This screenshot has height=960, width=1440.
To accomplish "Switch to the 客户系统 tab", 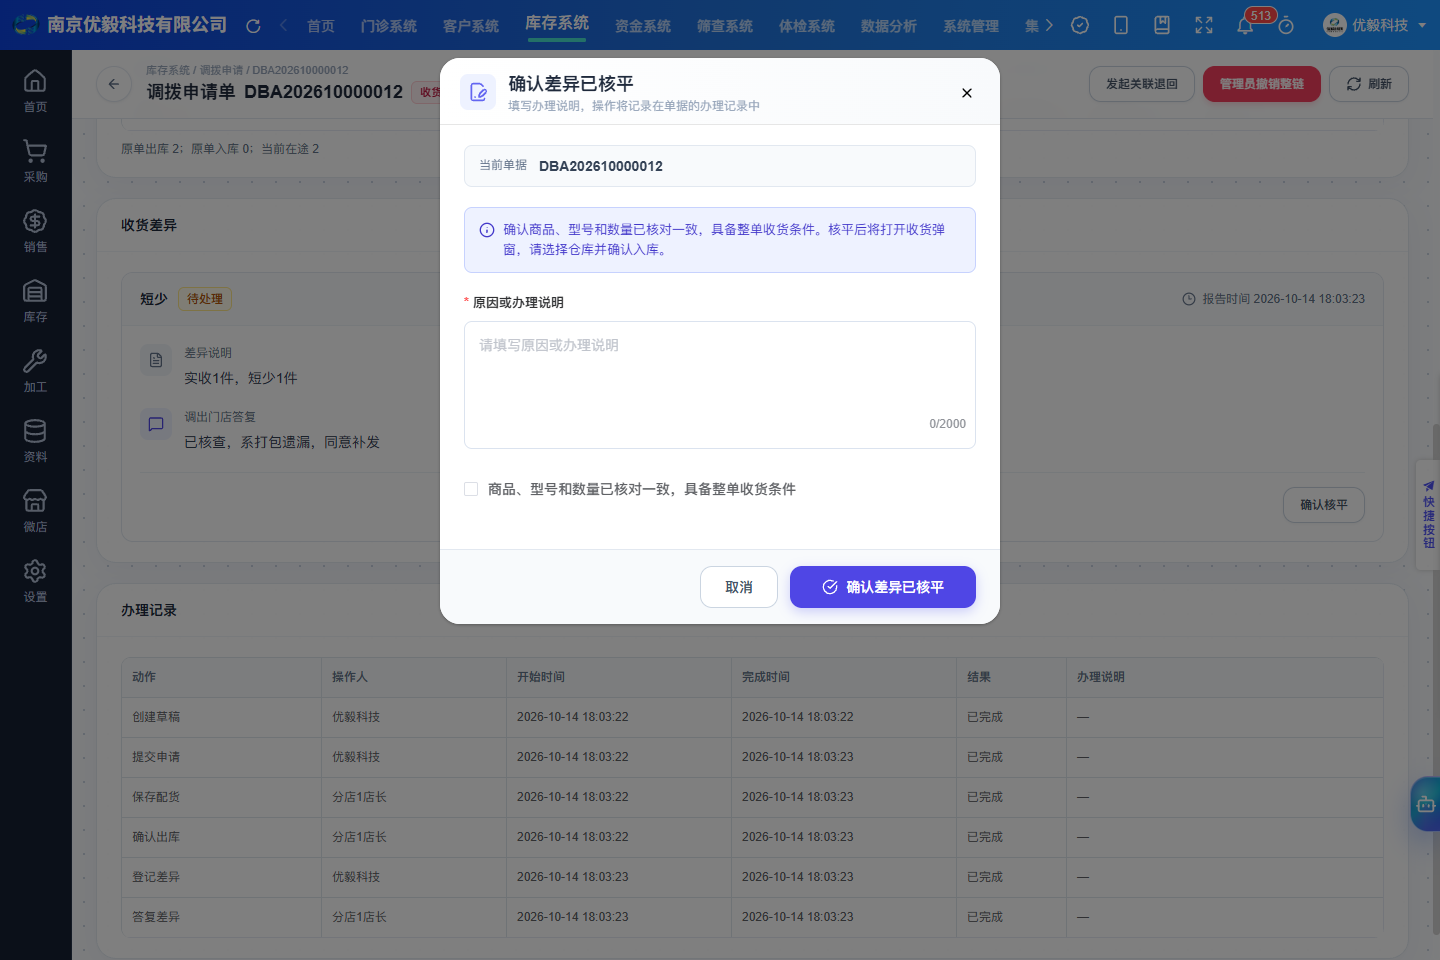I will tap(471, 26).
